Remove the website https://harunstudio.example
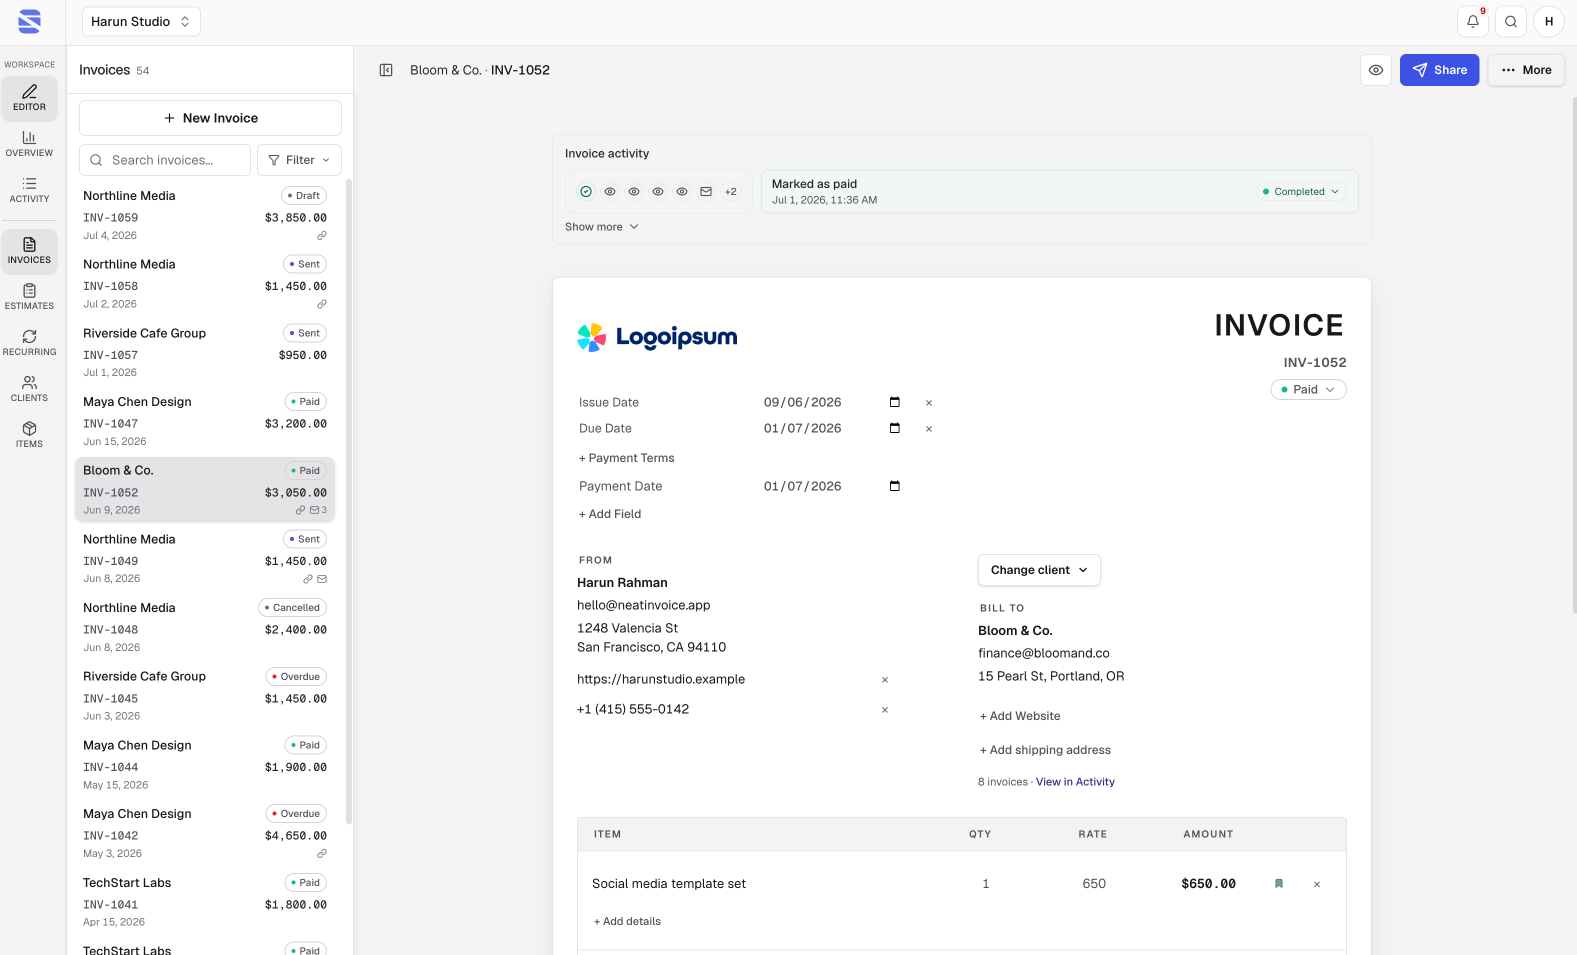Screen dimensions: 1577x955 point(885,680)
